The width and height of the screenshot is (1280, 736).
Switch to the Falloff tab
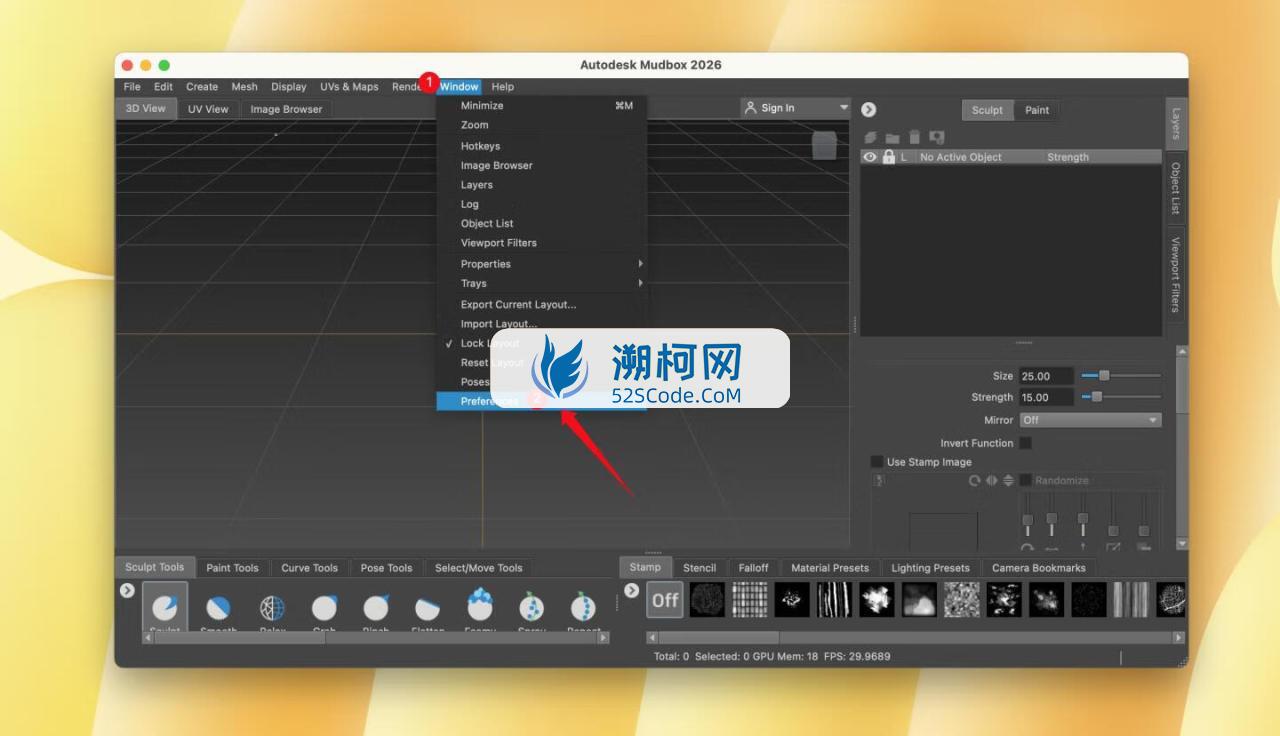[753, 568]
